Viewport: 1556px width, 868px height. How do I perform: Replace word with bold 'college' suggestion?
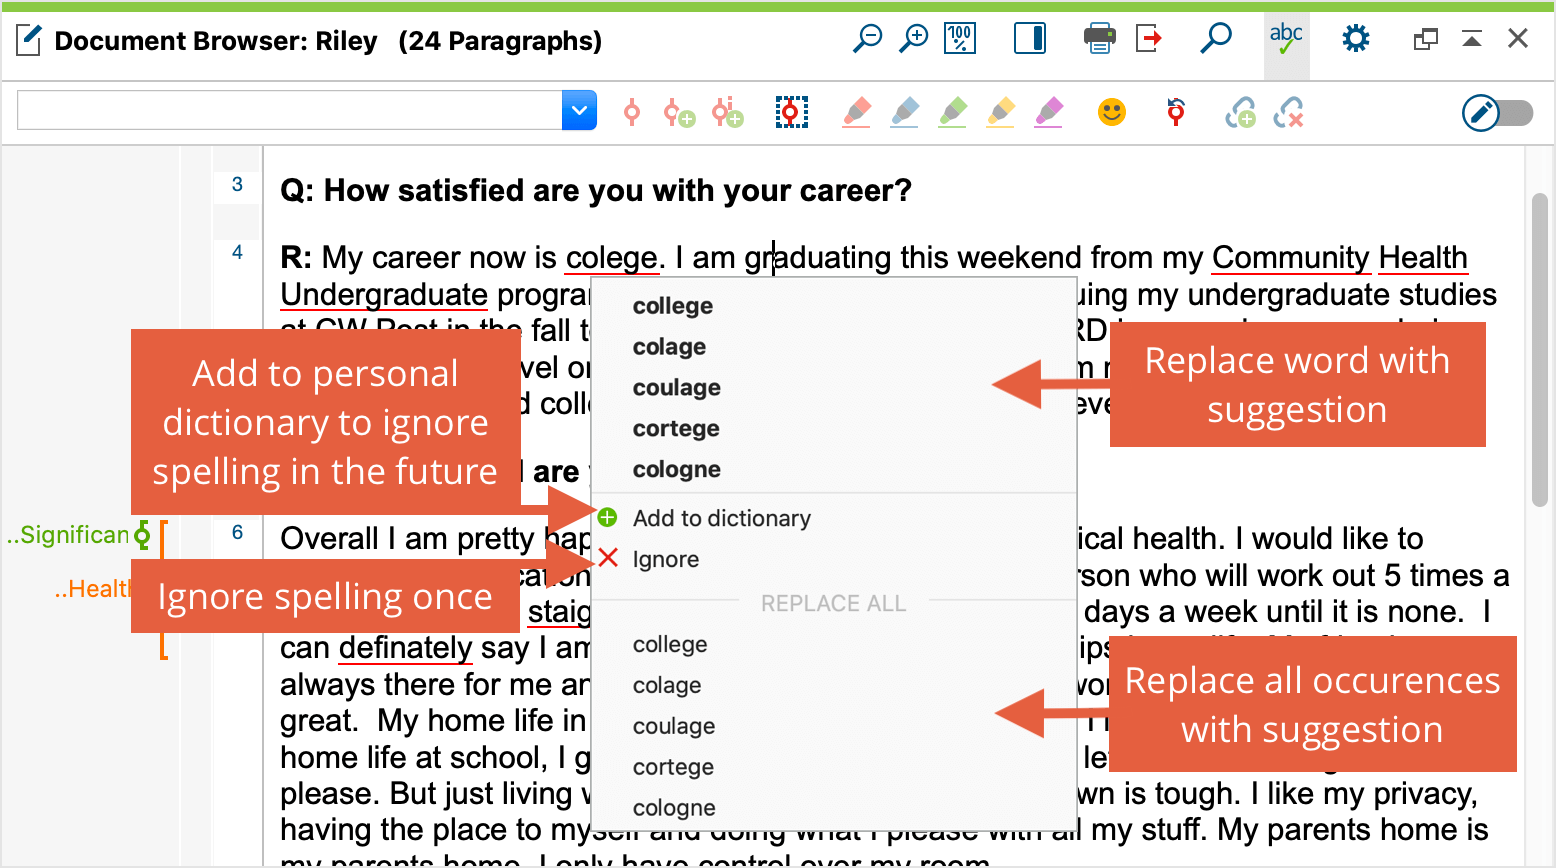[672, 306]
